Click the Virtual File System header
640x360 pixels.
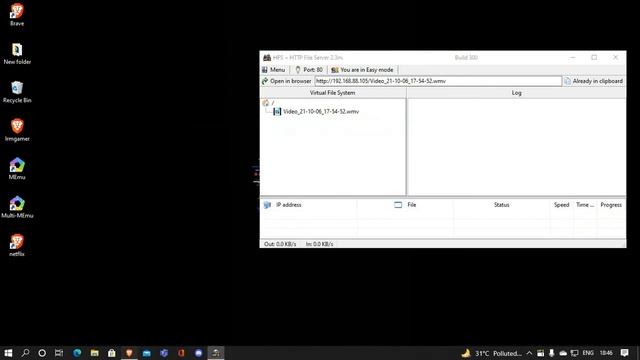point(333,93)
